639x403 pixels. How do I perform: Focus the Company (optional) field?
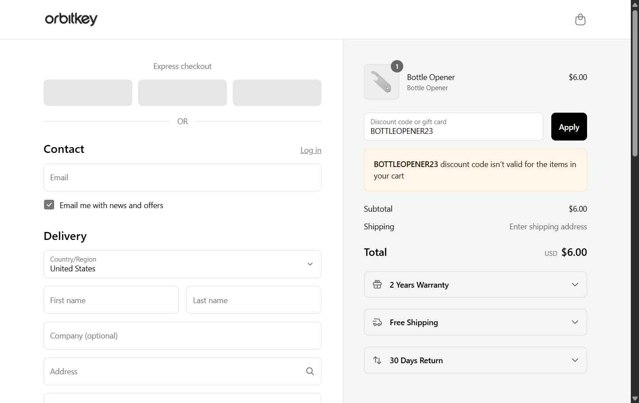tap(182, 335)
